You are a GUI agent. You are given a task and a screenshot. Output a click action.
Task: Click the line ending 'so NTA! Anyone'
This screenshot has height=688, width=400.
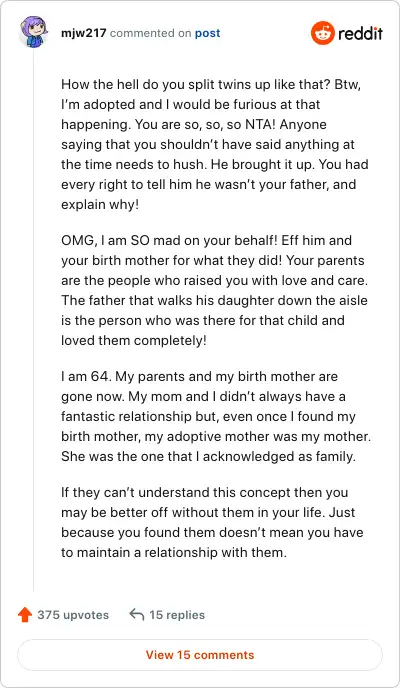(194, 124)
